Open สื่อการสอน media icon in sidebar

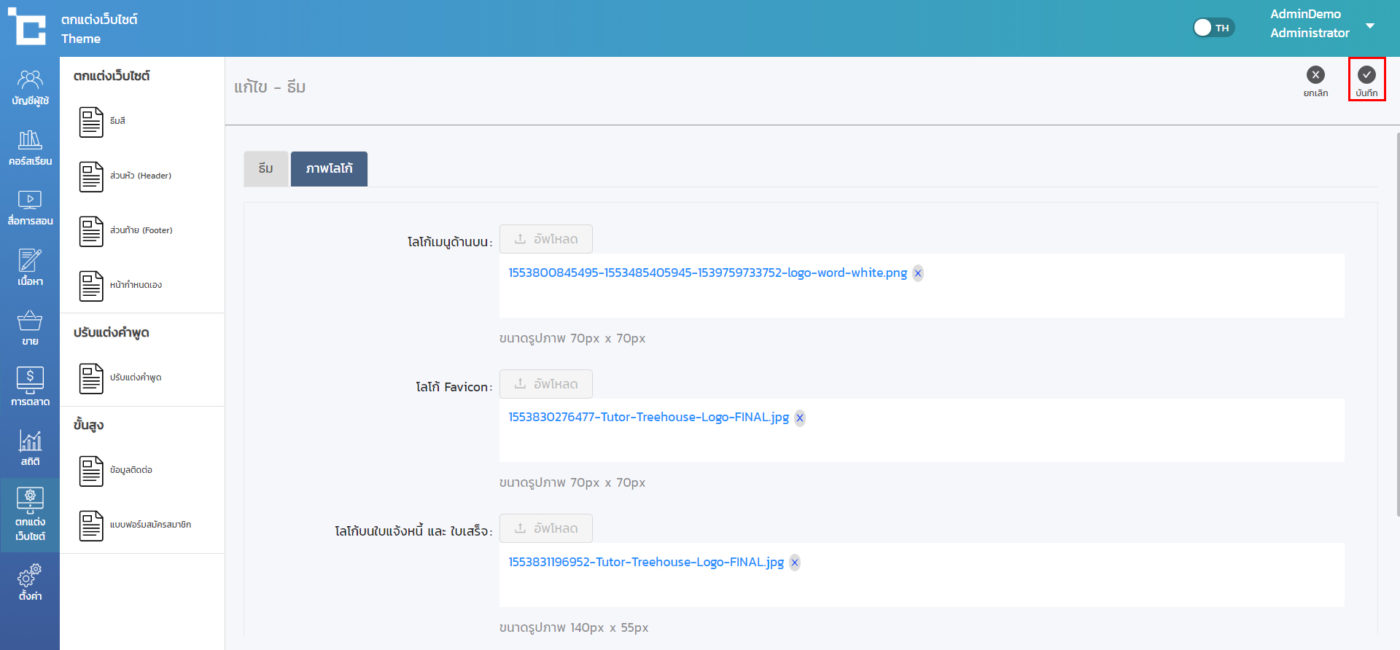[30, 207]
